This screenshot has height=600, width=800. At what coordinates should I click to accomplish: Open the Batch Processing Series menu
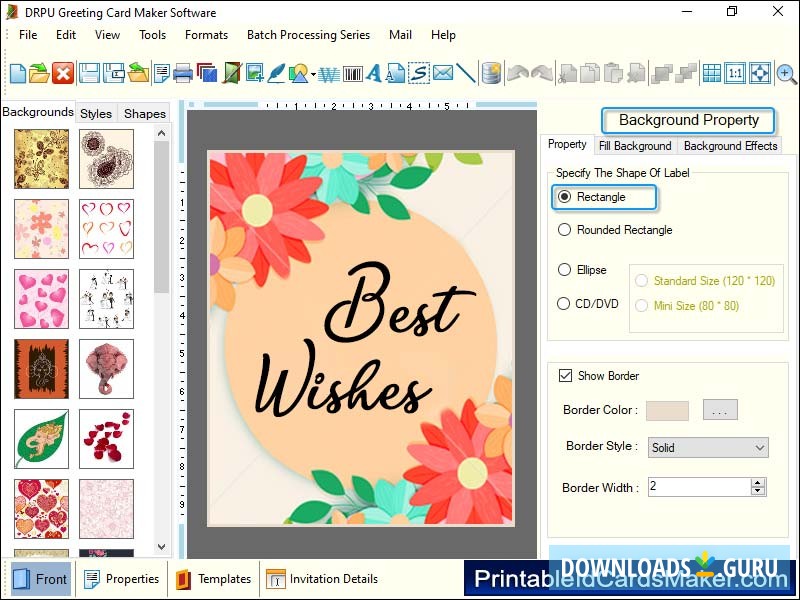[308, 34]
